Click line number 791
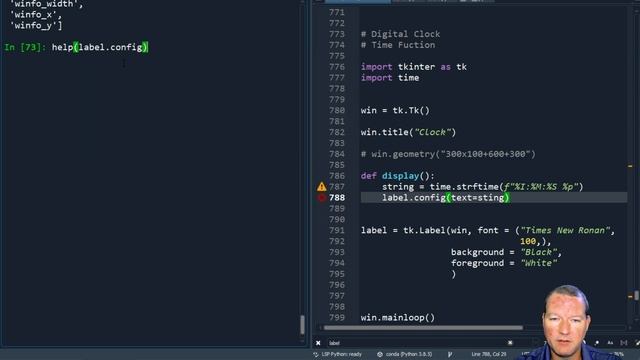The image size is (640, 360). pyautogui.click(x=337, y=231)
